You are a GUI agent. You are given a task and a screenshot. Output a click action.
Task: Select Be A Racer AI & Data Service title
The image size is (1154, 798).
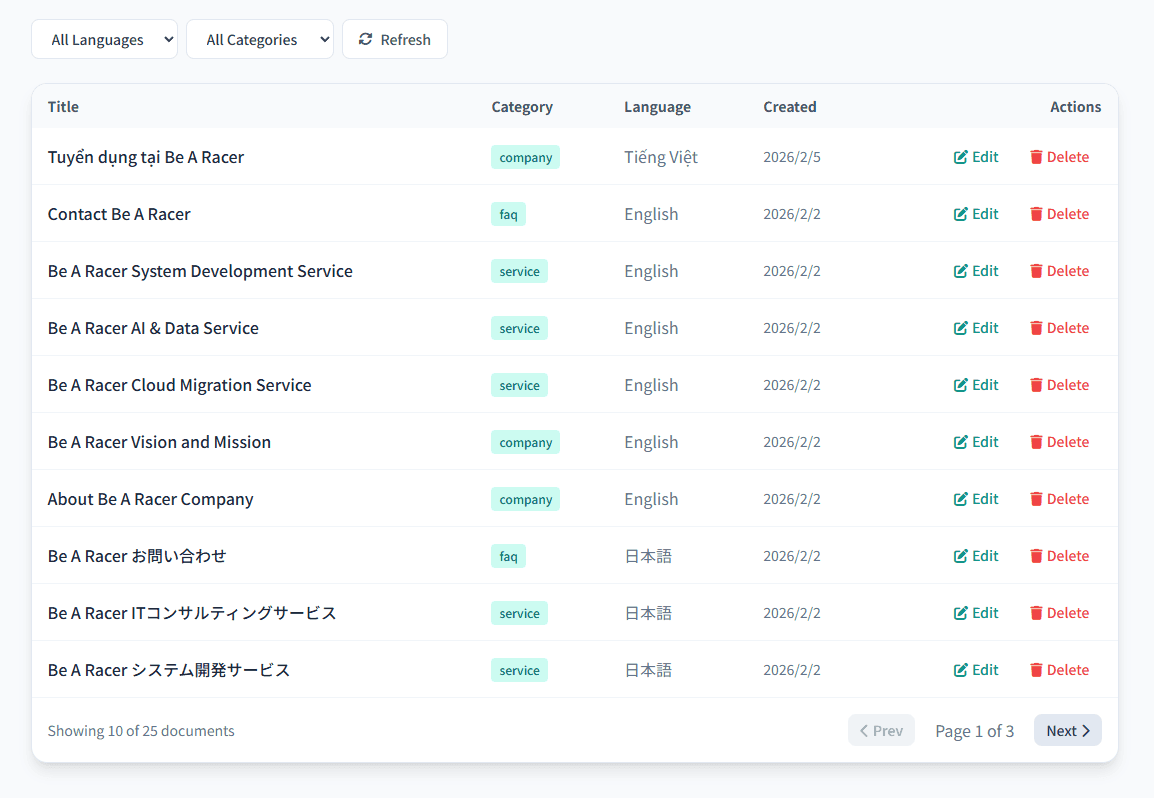[x=153, y=328]
